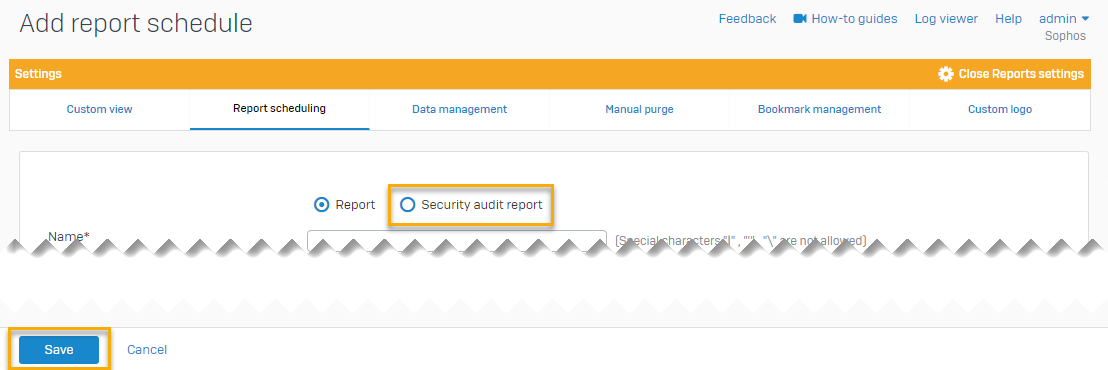This screenshot has width=1108, height=370.
Task: Open the Log viewer link
Action: (946, 19)
